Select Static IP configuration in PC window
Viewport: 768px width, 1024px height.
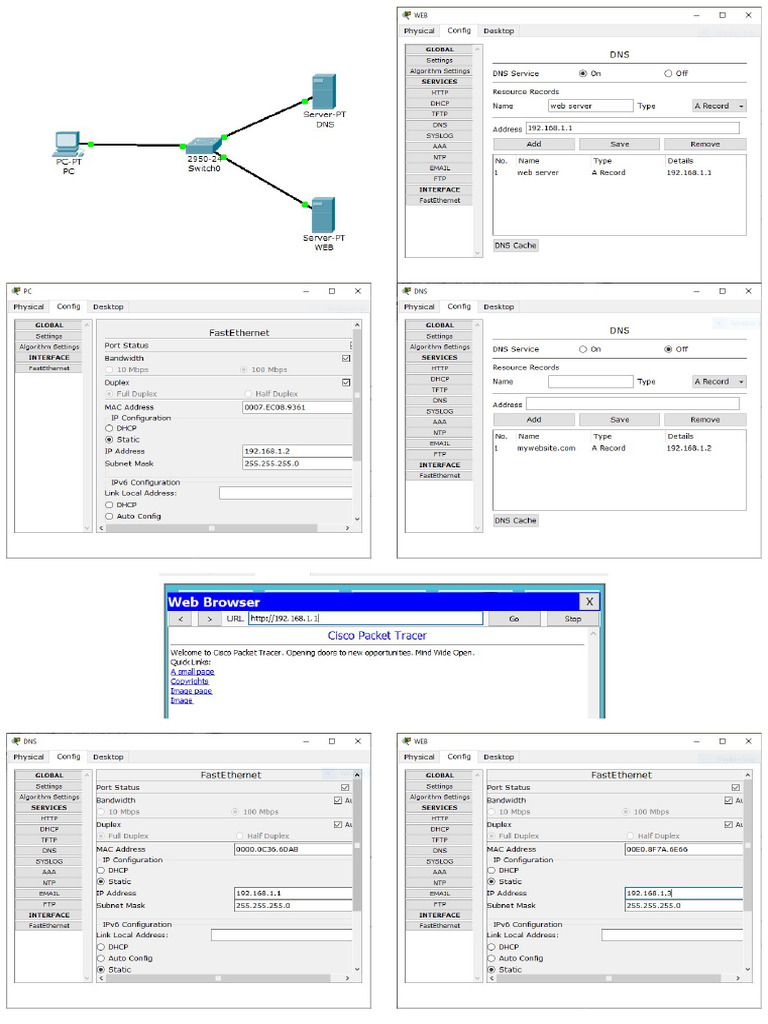tap(109, 440)
